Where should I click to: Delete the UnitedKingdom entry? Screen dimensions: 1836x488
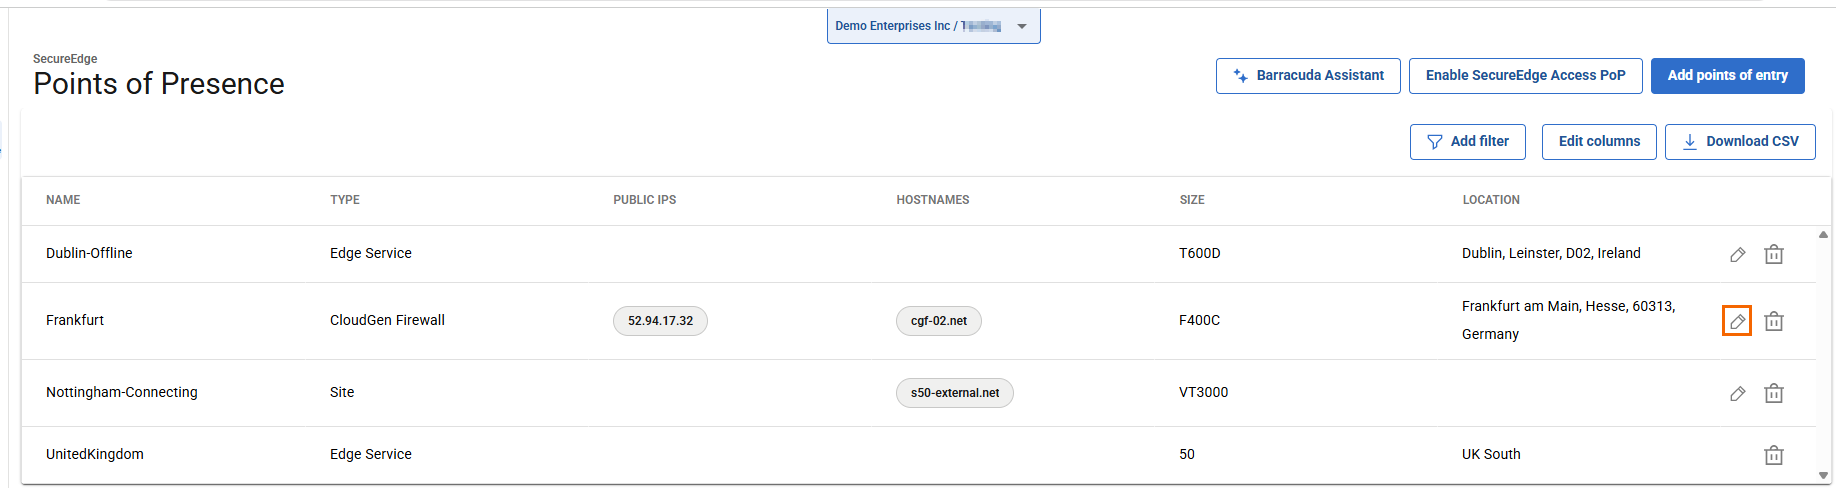(1774, 455)
